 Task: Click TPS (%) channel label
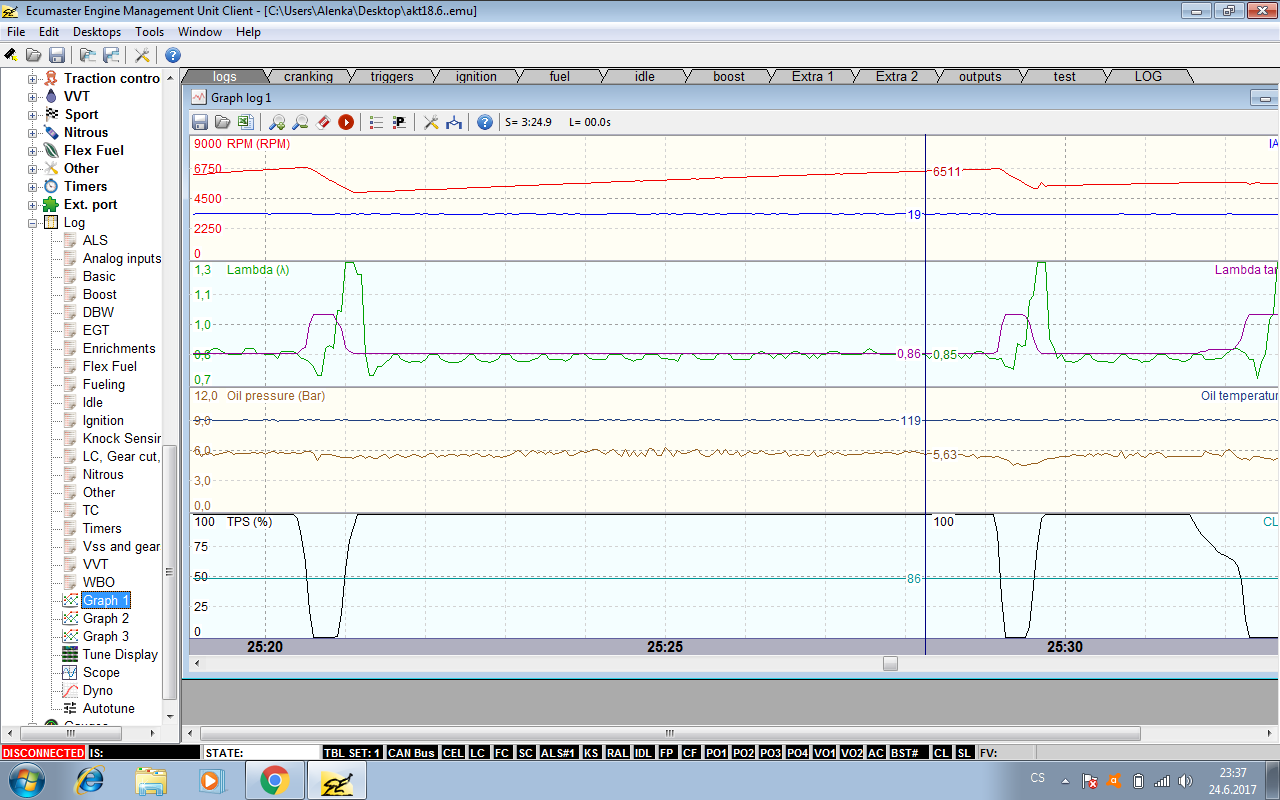249,522
